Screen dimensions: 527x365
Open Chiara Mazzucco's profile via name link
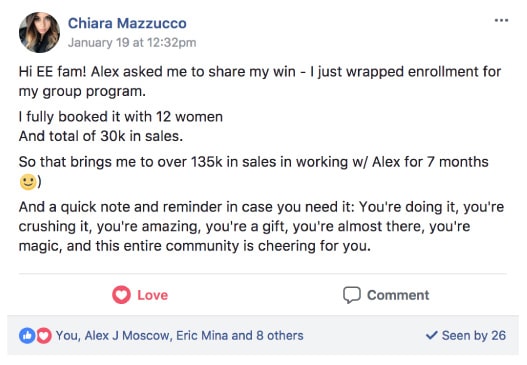[127, 23]
